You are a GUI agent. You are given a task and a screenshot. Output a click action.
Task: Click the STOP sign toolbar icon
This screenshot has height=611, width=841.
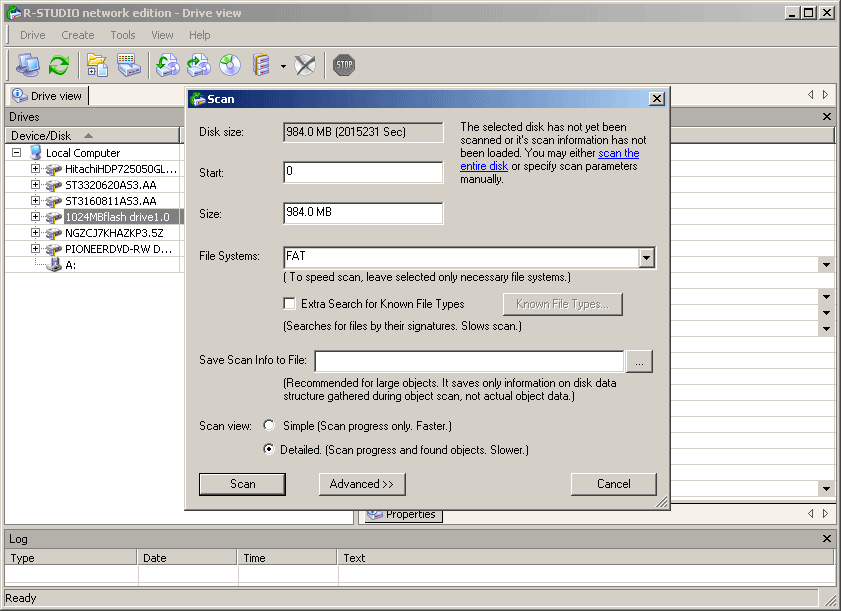344,65
